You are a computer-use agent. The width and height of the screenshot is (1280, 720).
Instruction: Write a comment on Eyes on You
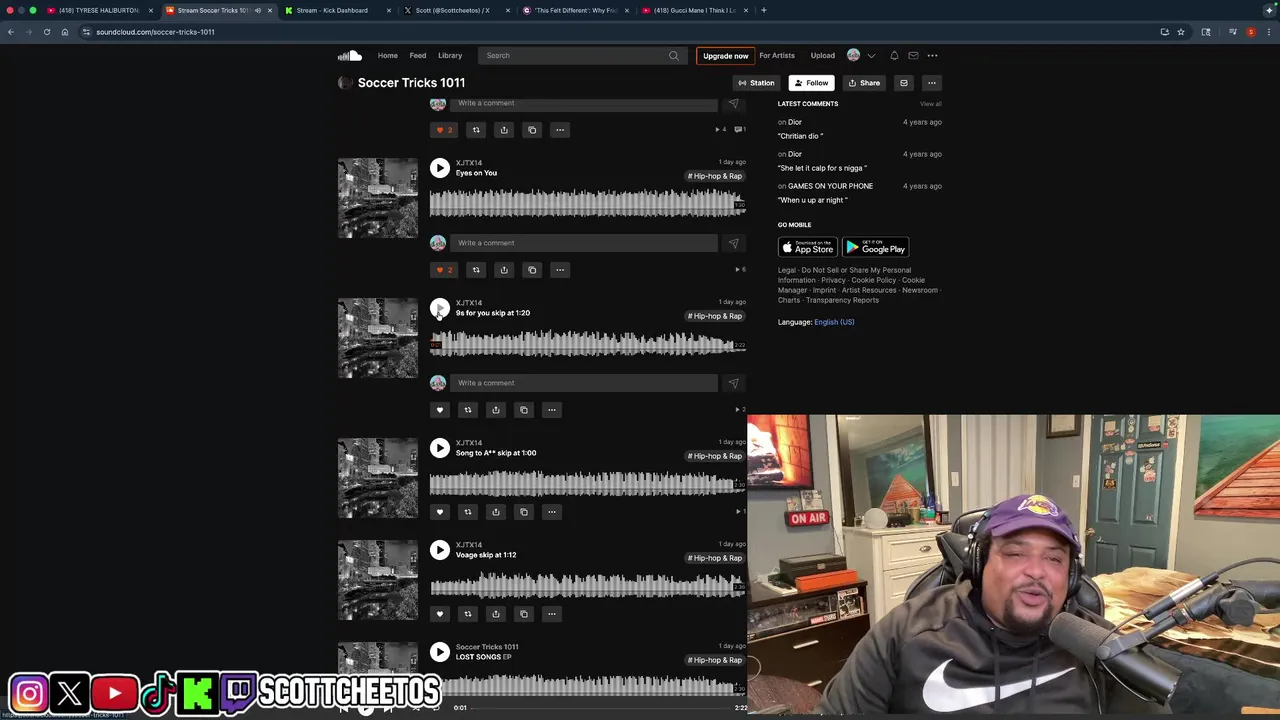tap(585, 243)
